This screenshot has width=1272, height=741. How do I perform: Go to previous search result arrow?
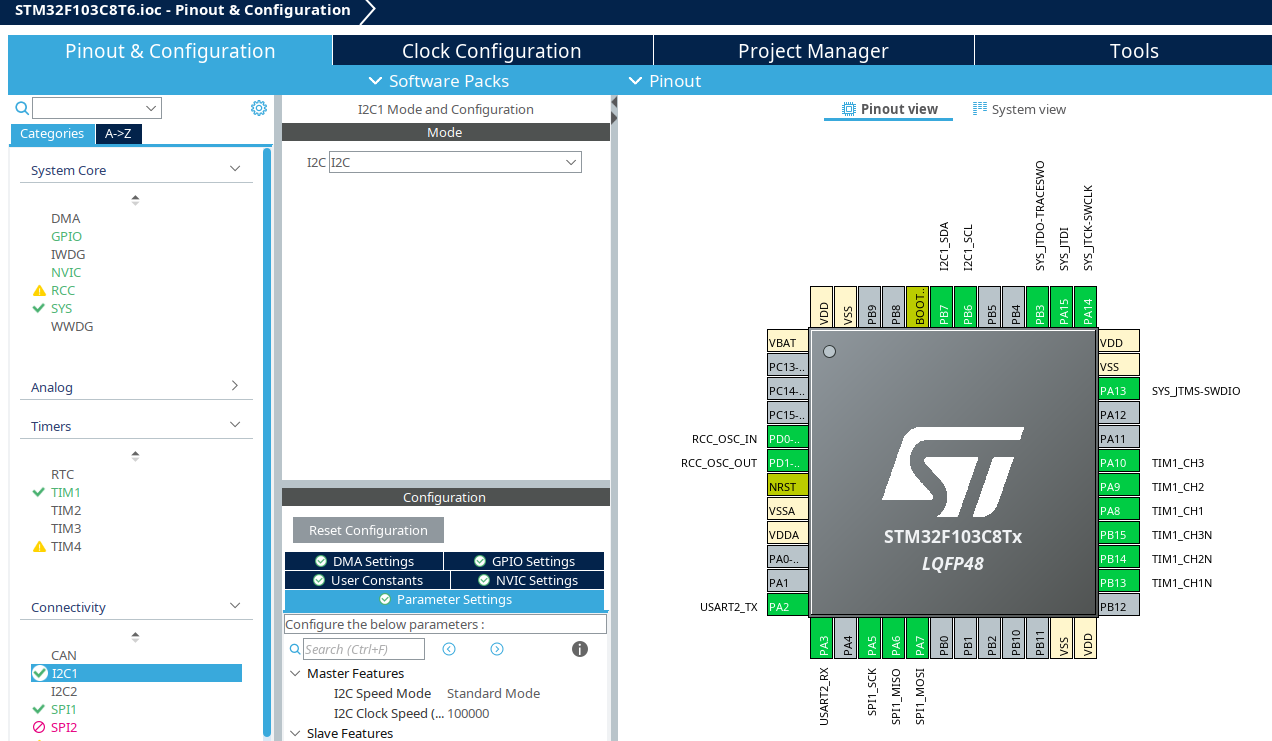click(449, 649)
